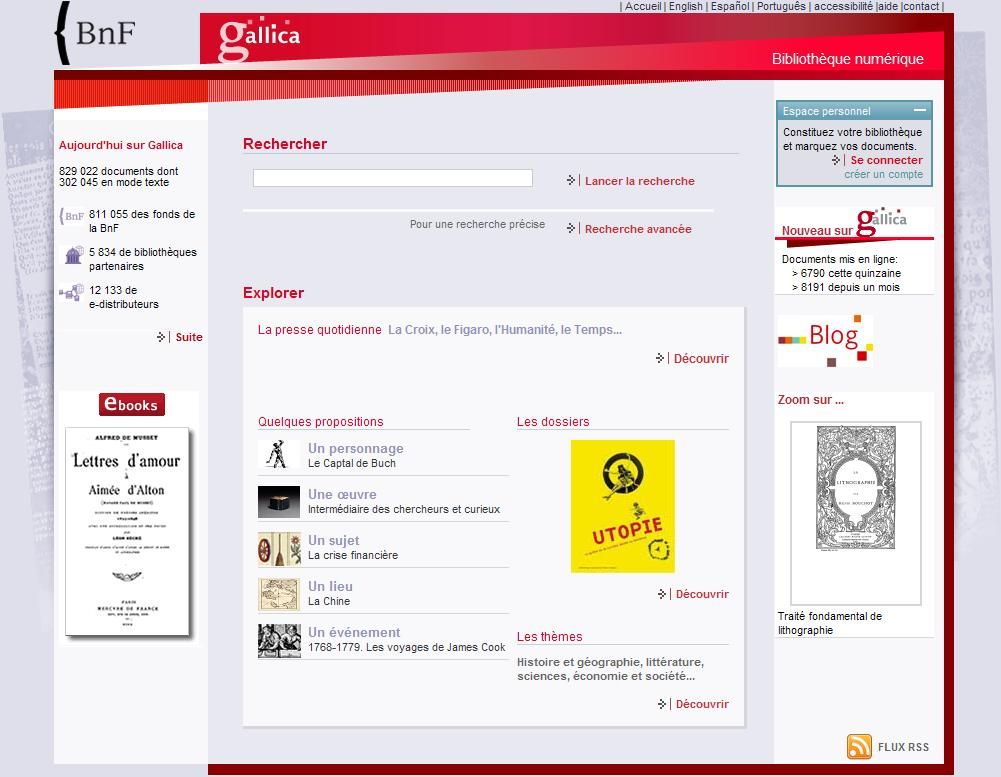This screenshot has width=1001, height=777.
Task: Click the ebooks badge
Action: click(132, 404)
